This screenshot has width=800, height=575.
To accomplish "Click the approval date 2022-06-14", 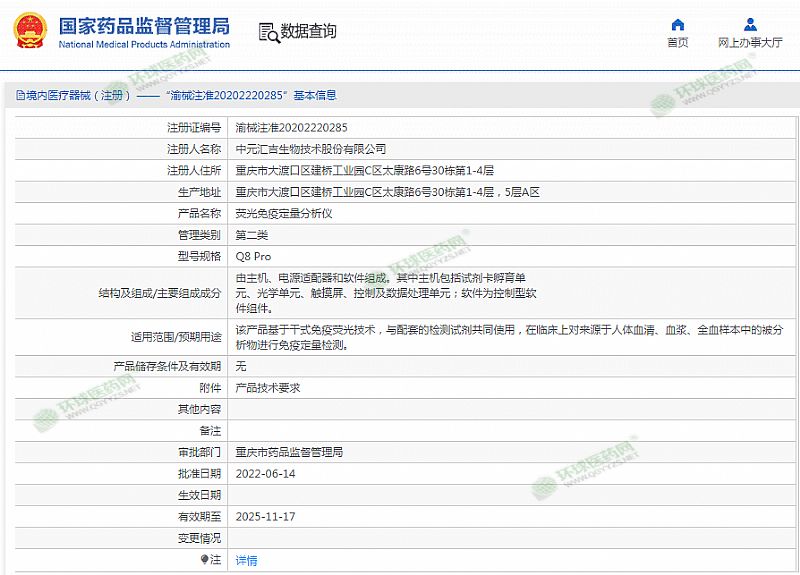I will click(x=265, y=473).
